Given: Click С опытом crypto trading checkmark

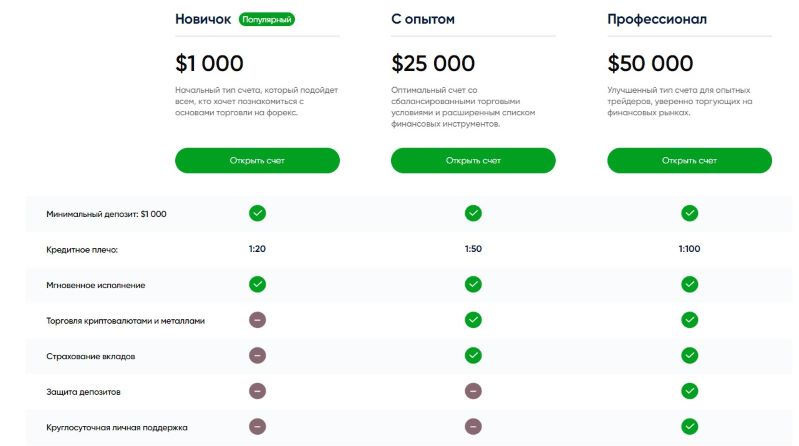Looking at the screenshot, I should (473, 320).
